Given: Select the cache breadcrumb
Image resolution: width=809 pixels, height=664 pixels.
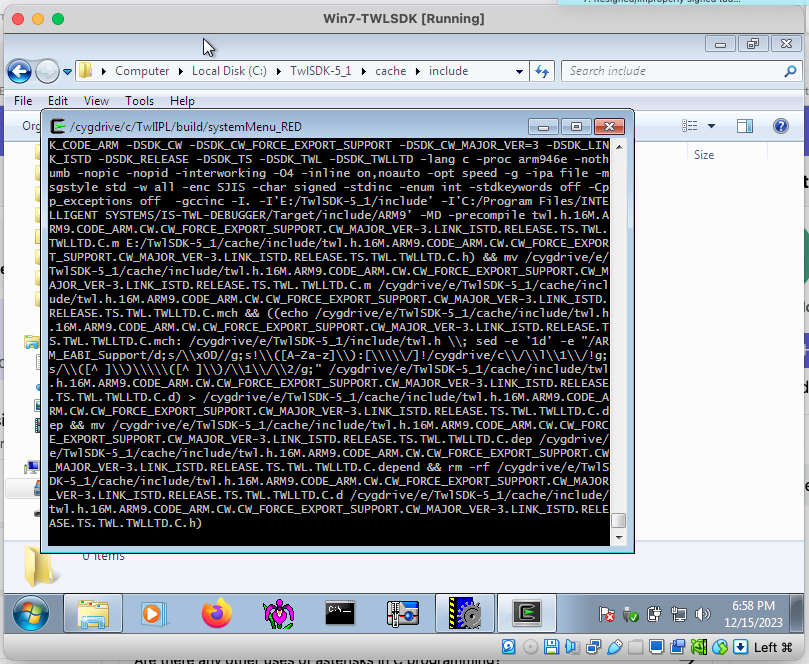Looking at the screenshot, I should (391, 71).
